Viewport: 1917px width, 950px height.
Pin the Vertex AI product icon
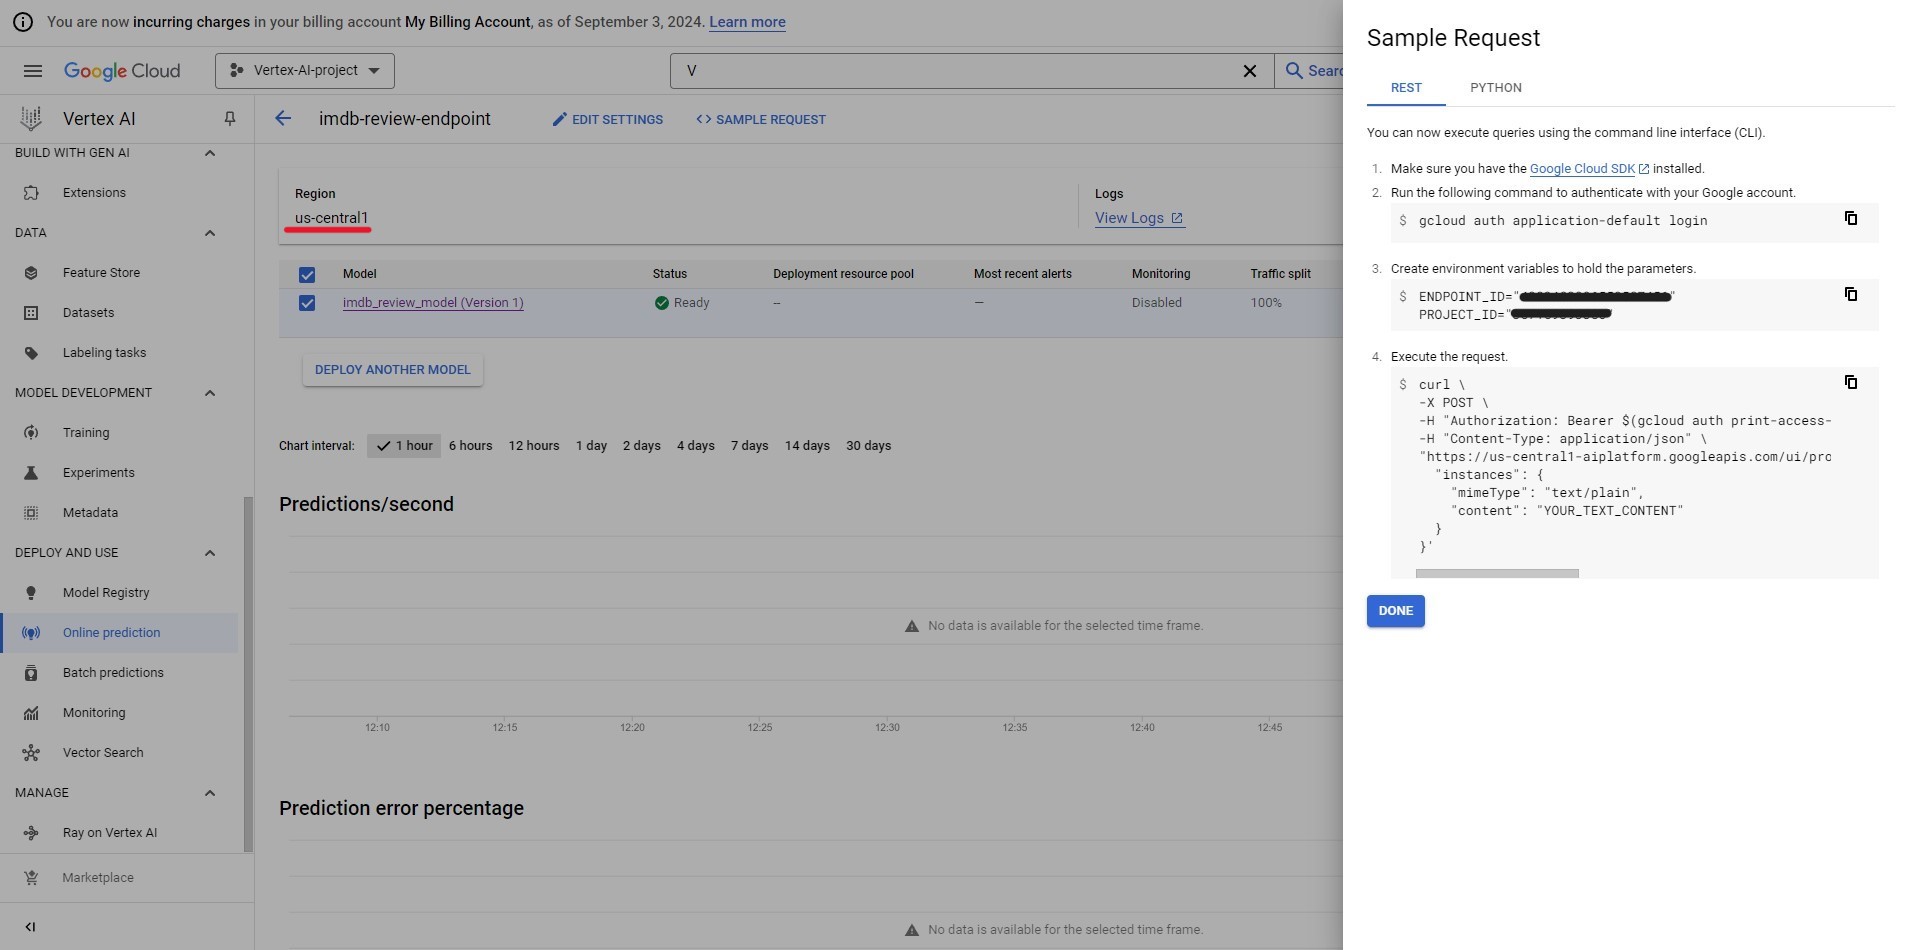230,119
